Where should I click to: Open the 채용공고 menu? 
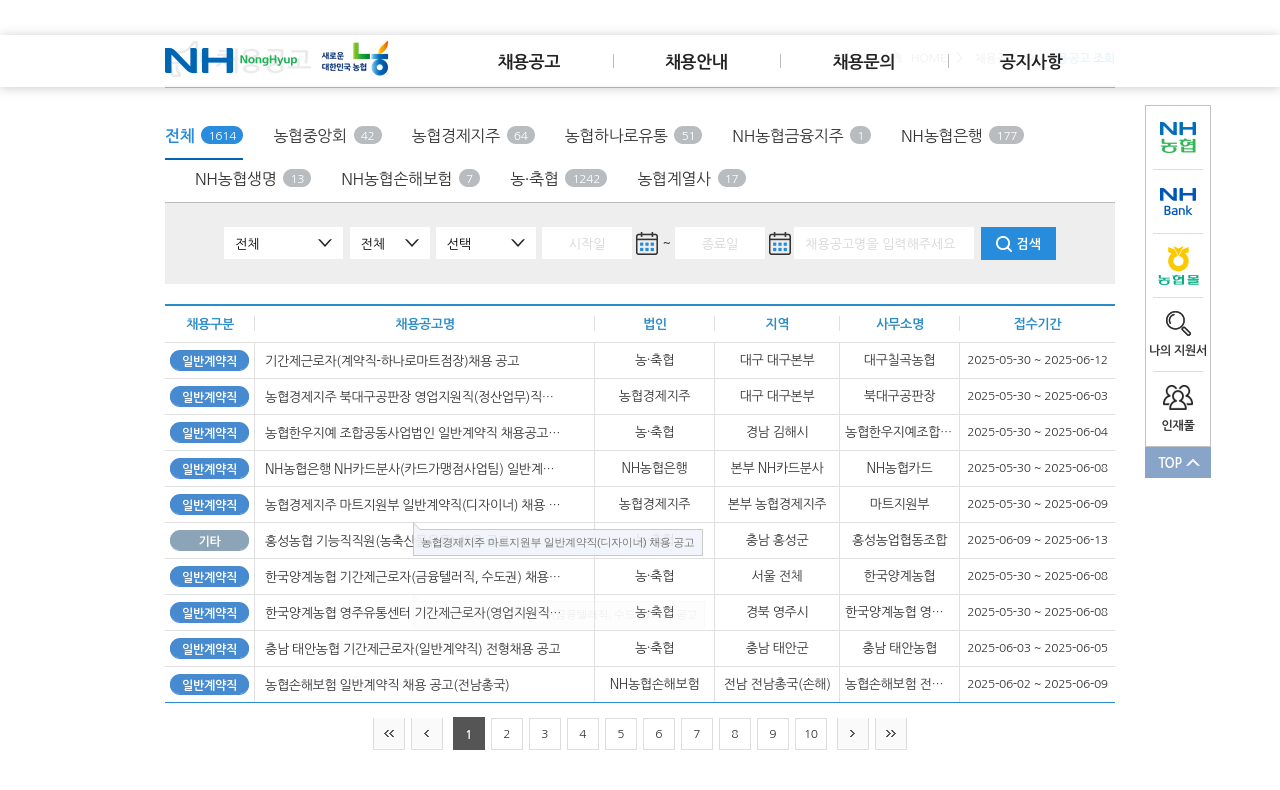pyautogui.click(x=529, y=61)
